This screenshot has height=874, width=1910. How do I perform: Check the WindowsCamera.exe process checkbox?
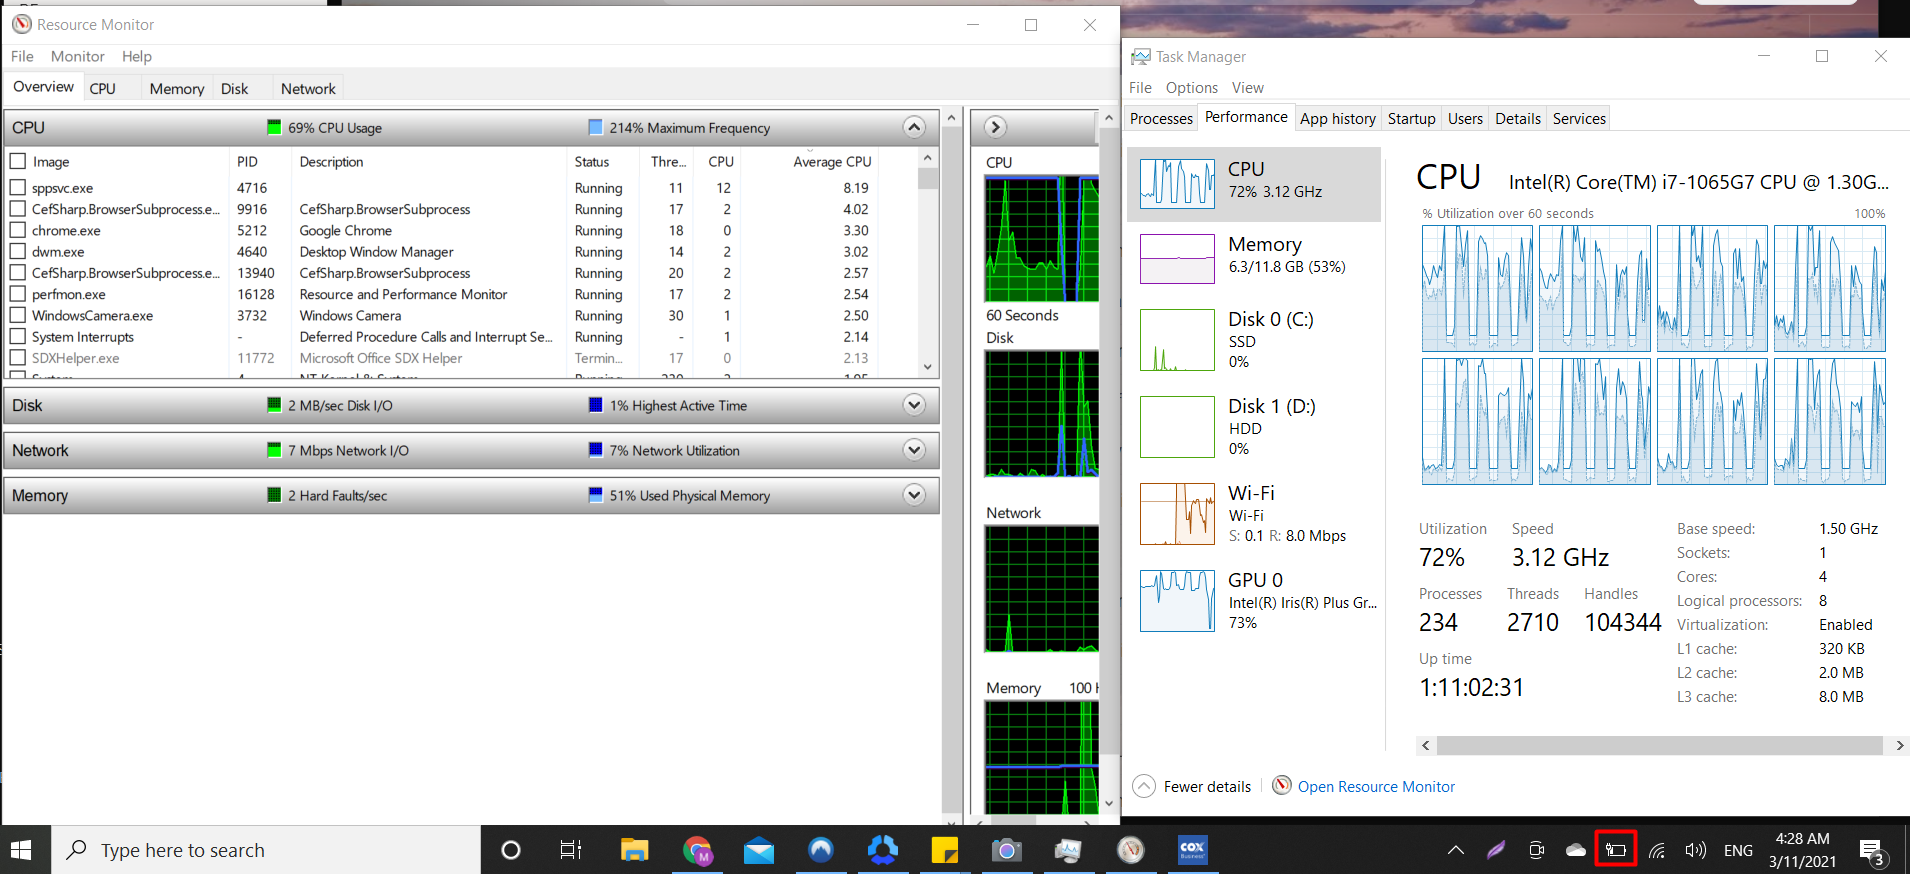pyautogui.click(x=17, y=315)
